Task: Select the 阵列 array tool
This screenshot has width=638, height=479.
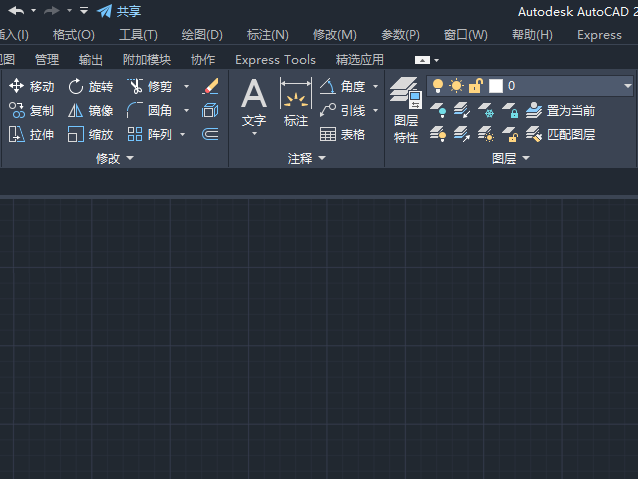Action: (149, 134)
